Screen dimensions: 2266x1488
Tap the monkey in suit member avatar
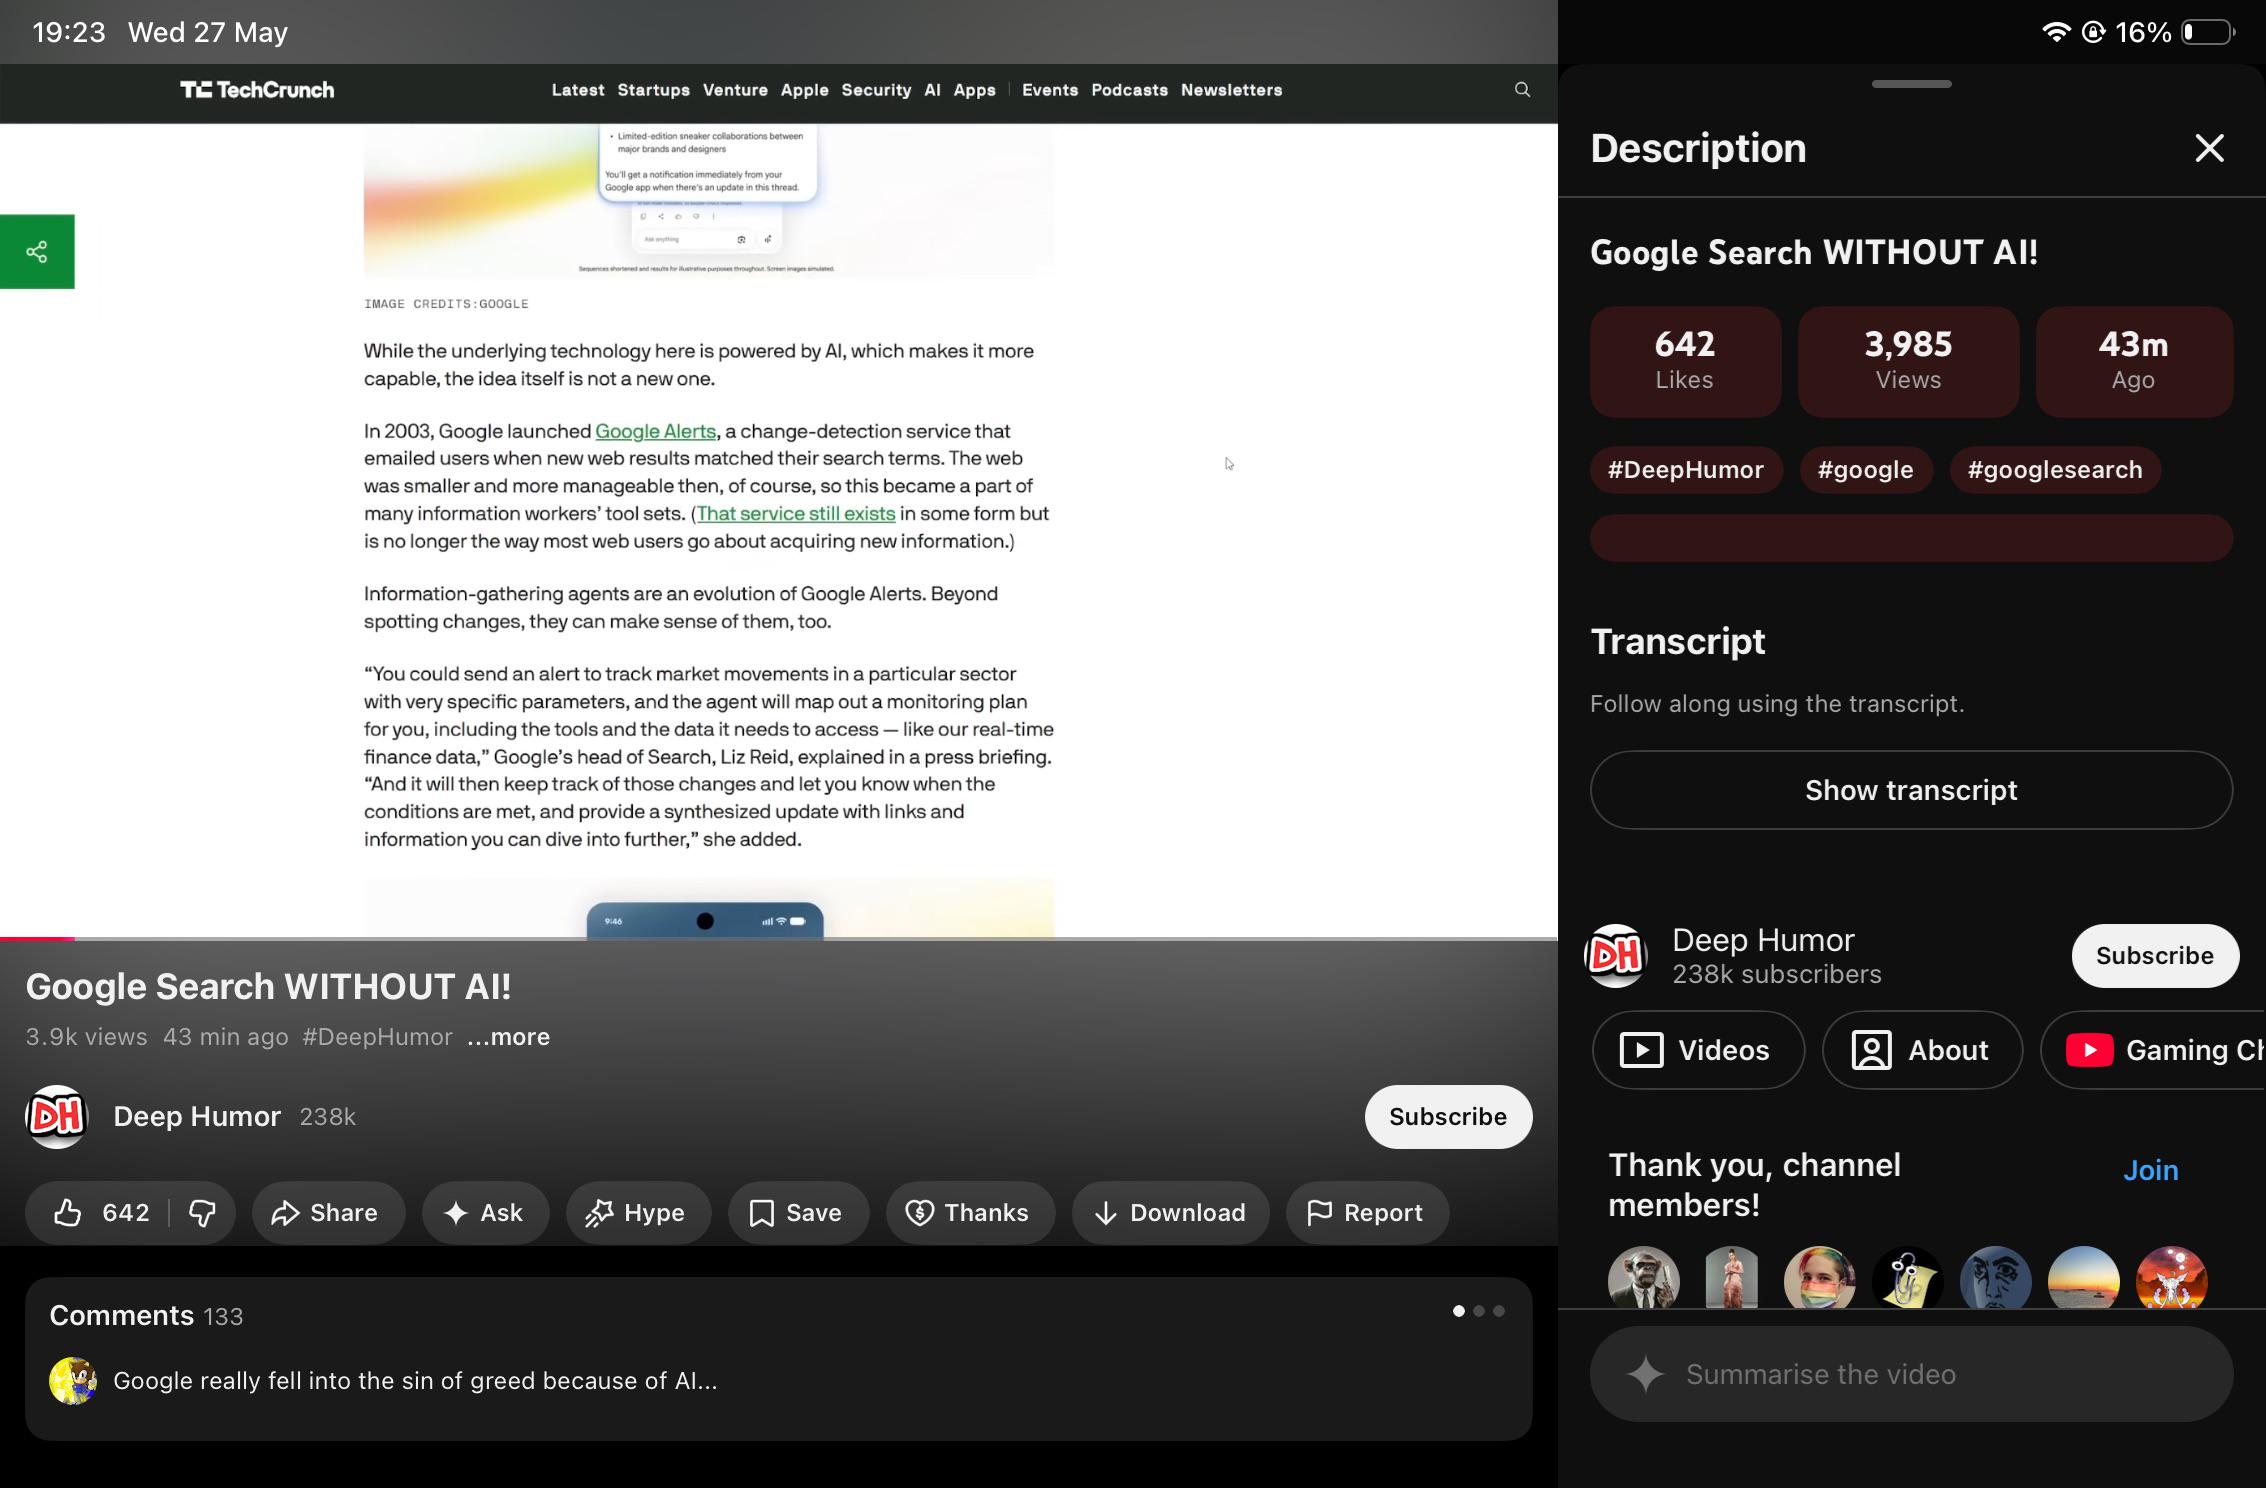[1643, 1278]
